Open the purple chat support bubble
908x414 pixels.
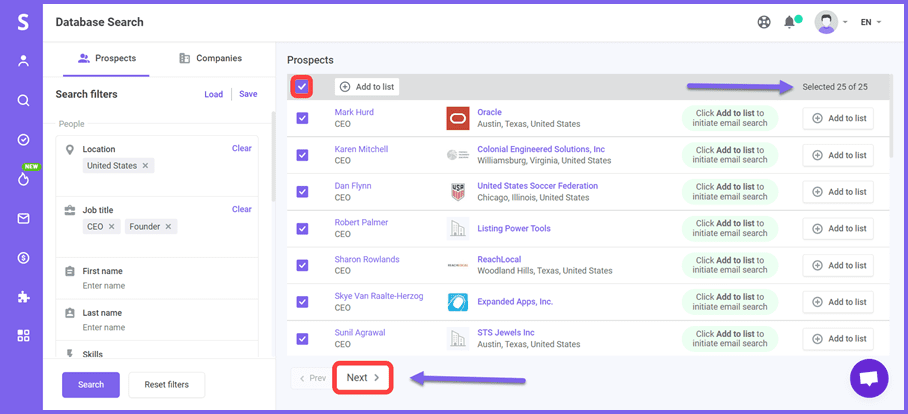coord(868,378)
